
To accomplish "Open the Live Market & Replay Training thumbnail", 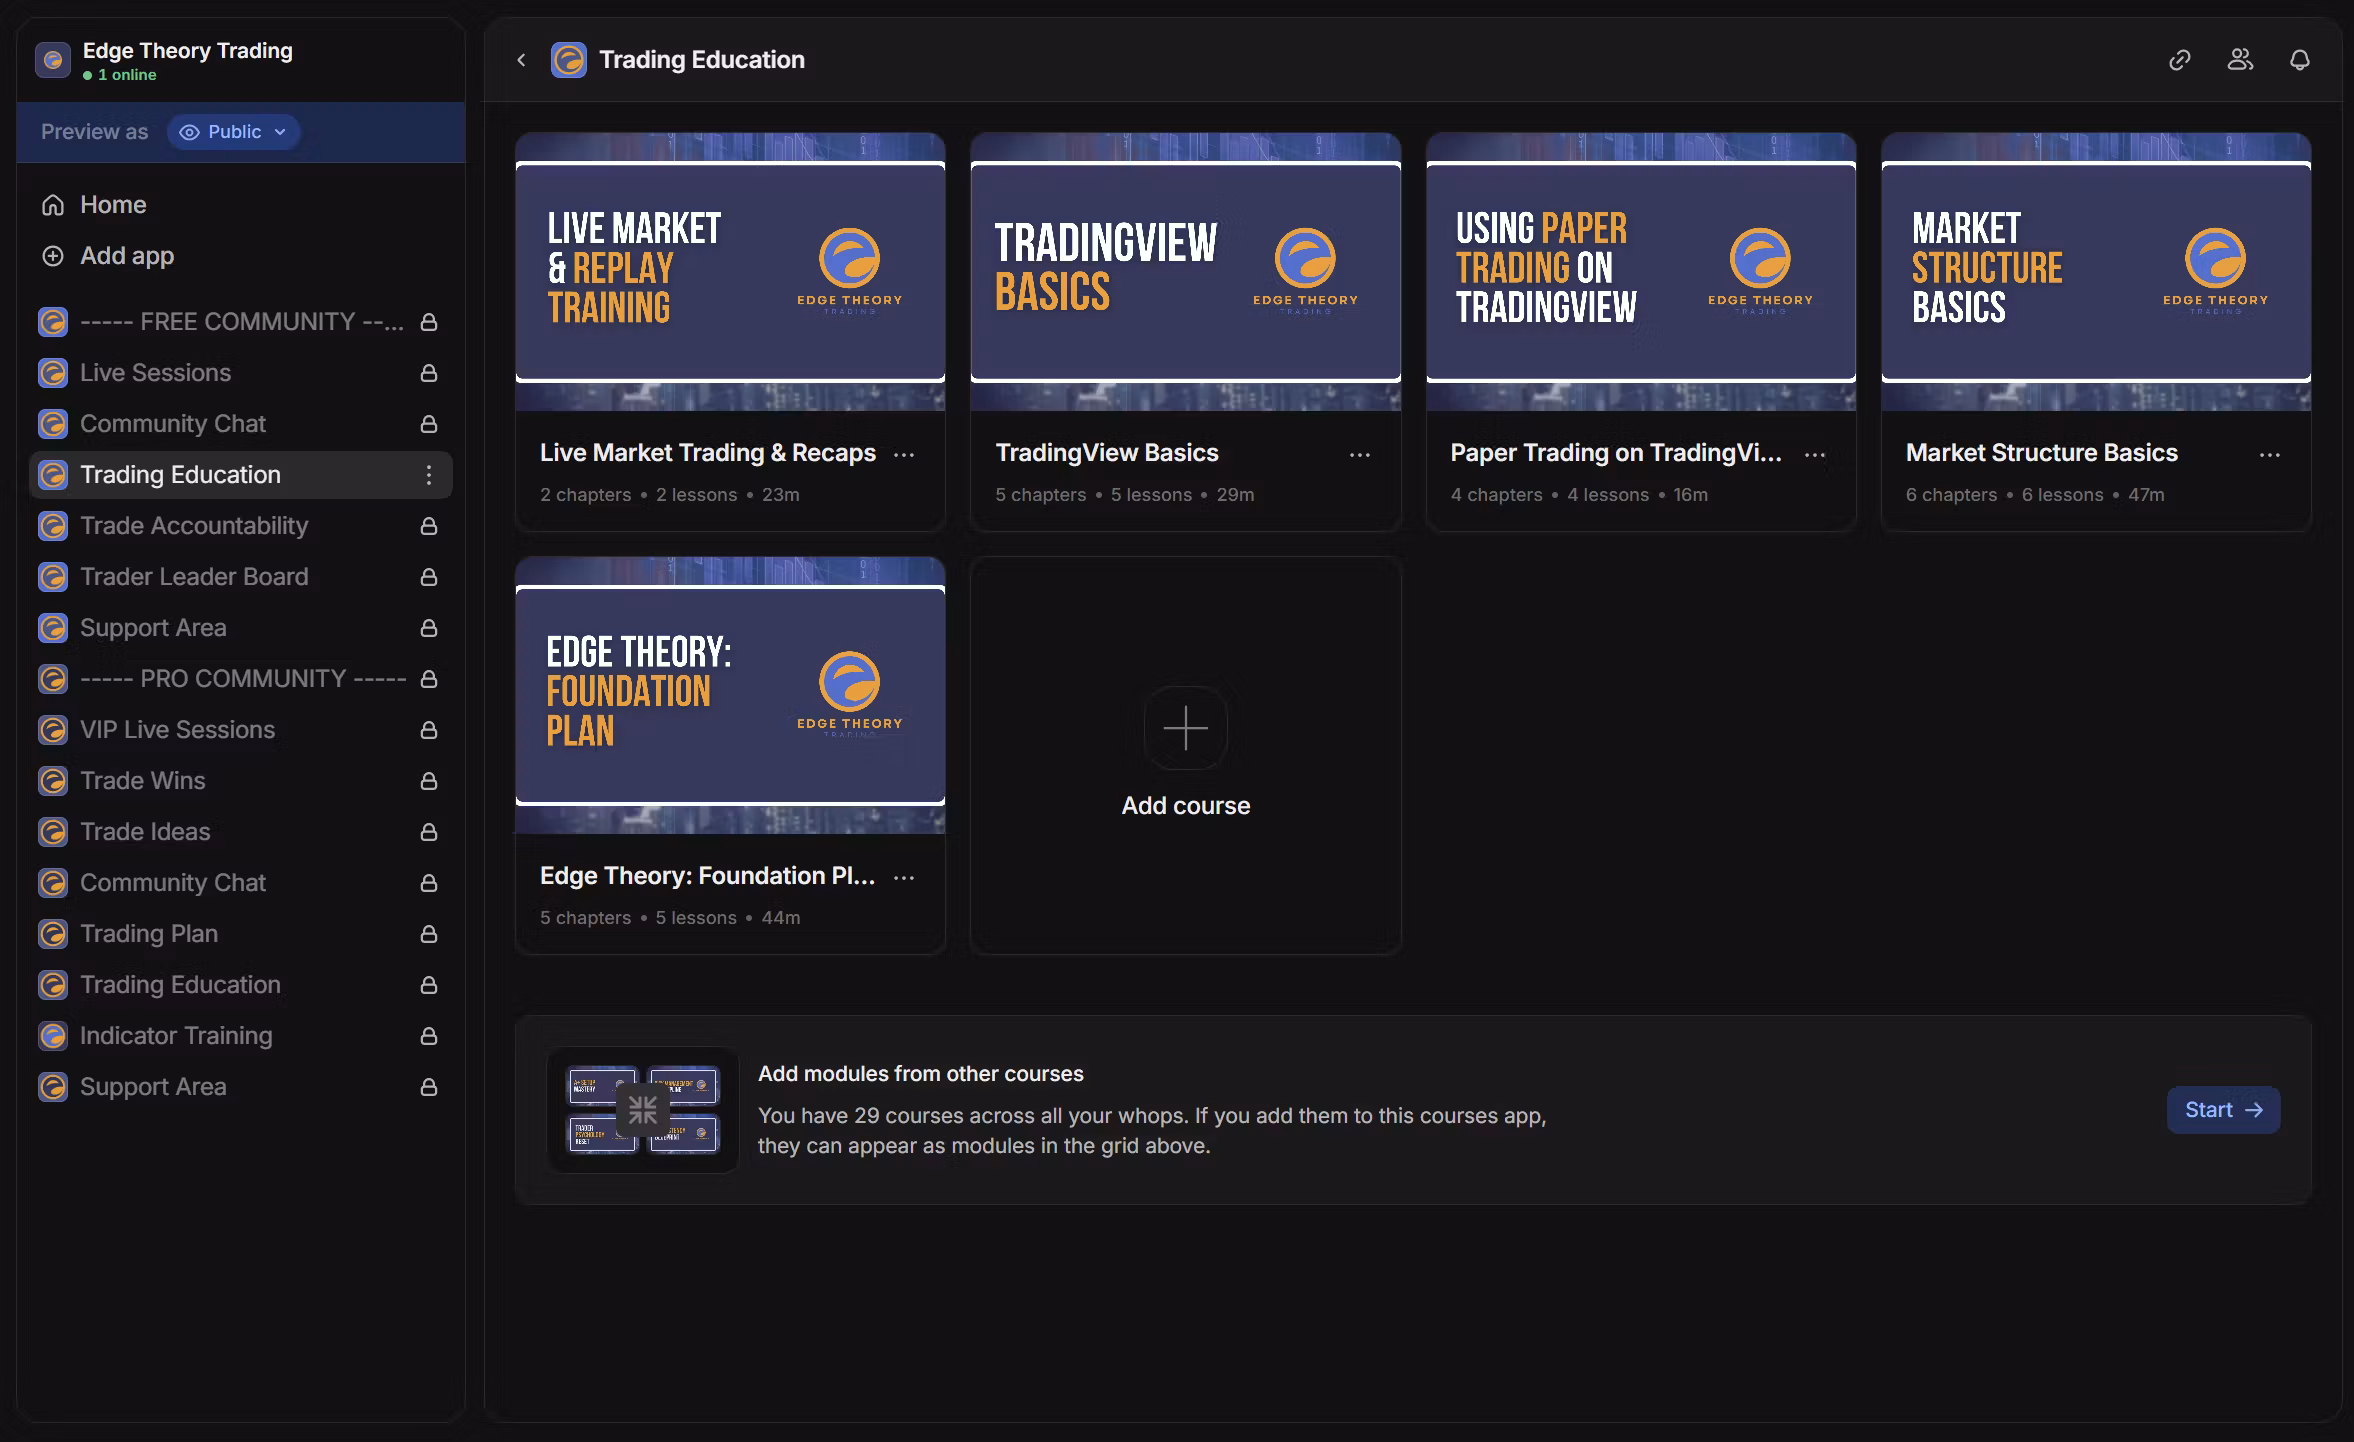I will [x=730, y=272].
